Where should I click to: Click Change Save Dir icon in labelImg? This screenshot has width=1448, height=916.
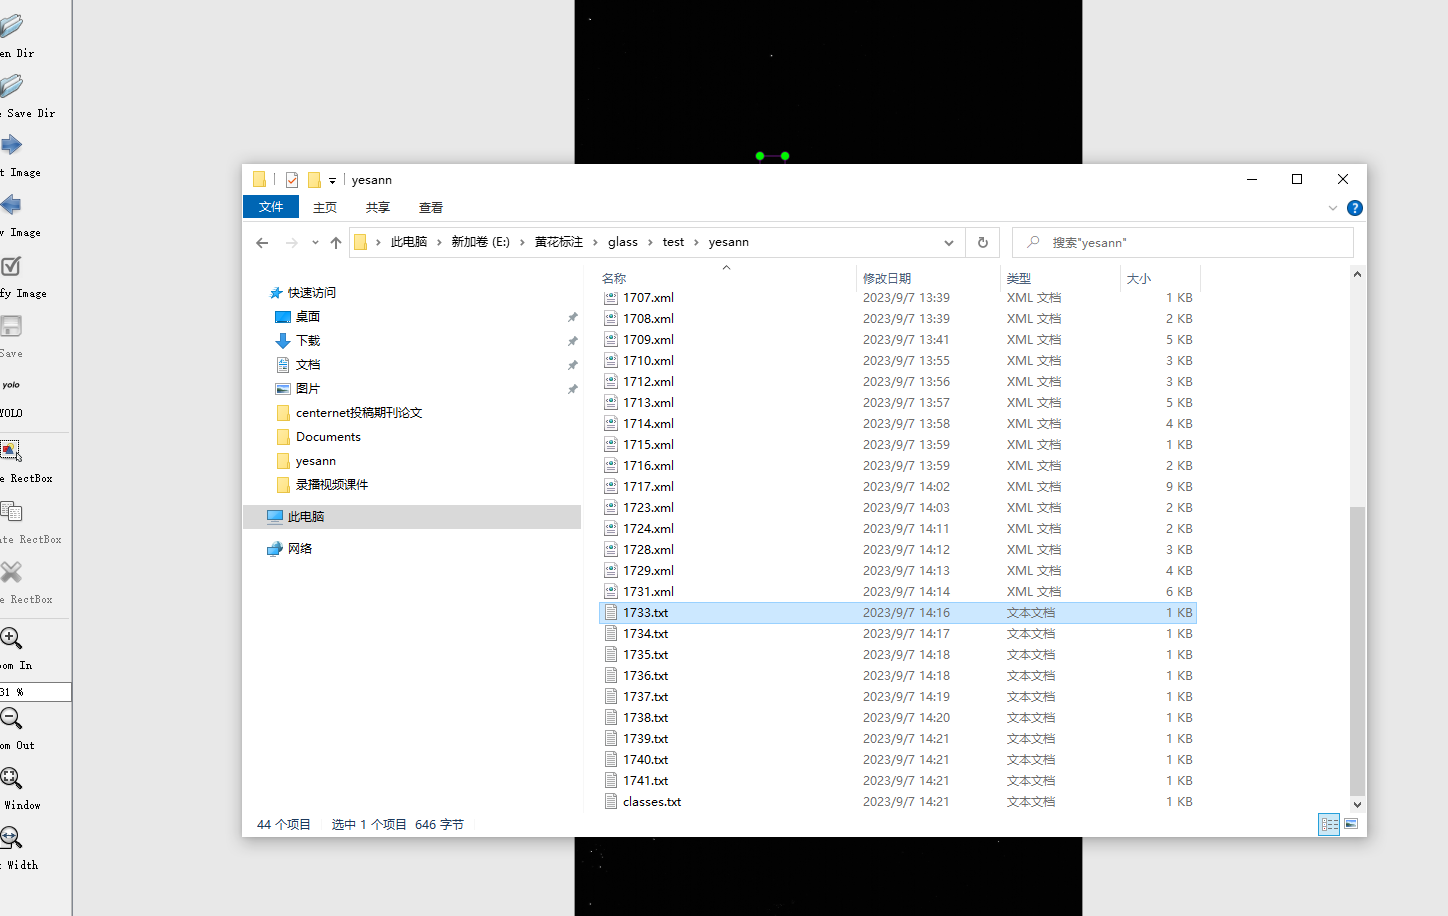(11, 86)
